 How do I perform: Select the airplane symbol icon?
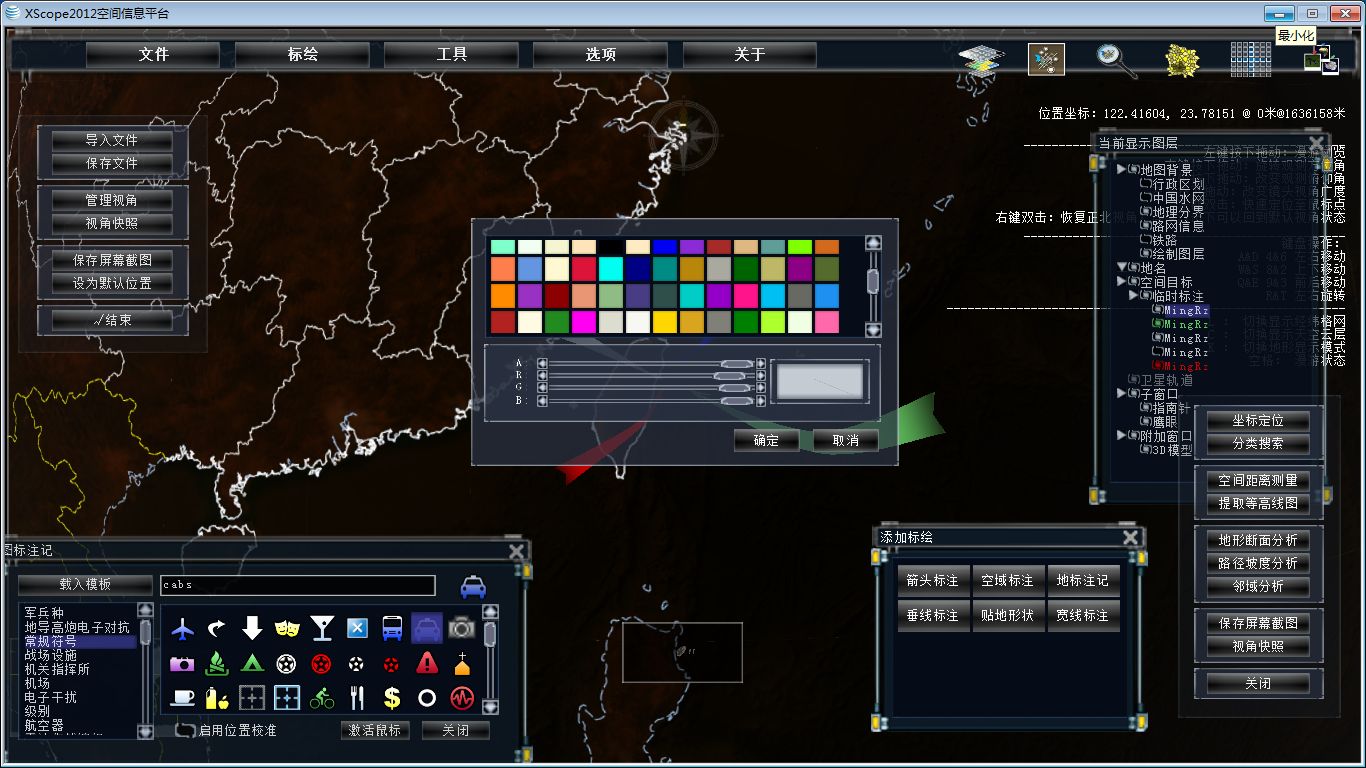183,628
